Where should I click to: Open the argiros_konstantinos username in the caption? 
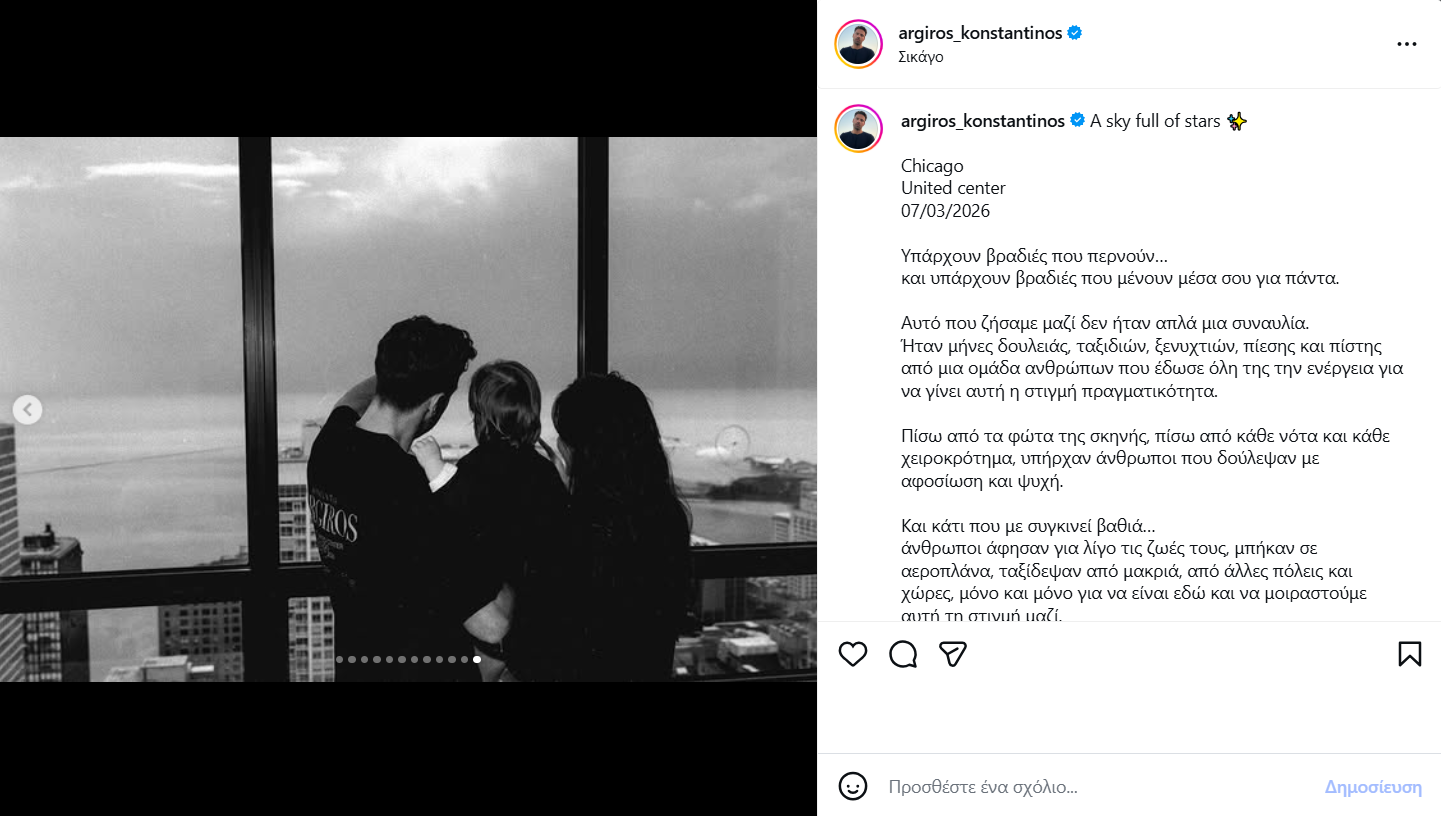click(x=983, y=121)
